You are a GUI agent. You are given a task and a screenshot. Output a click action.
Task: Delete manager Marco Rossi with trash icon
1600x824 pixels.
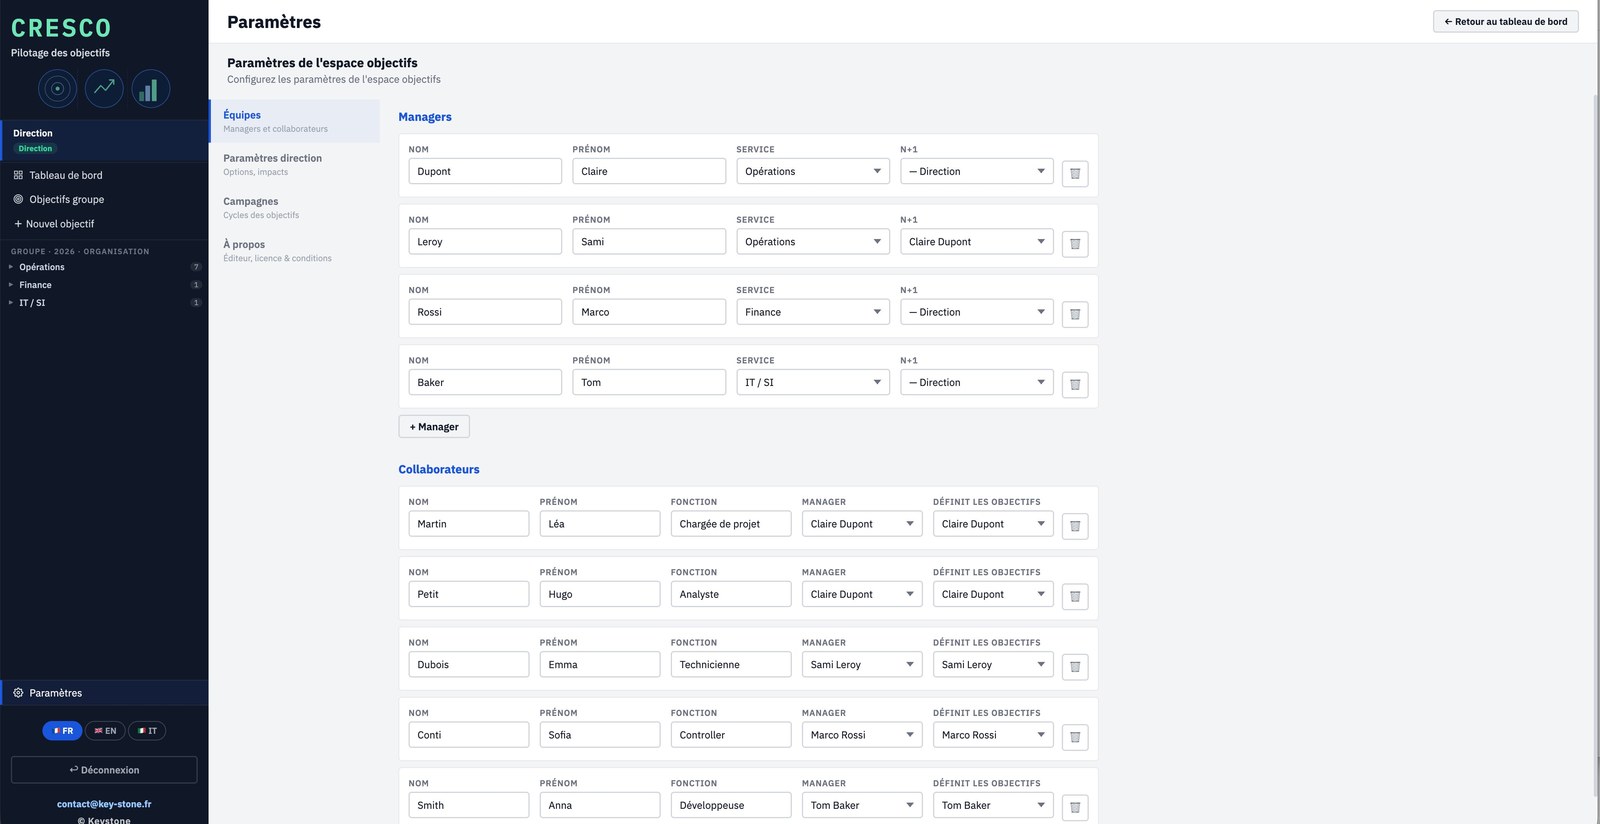click(x=1075, y=314)
